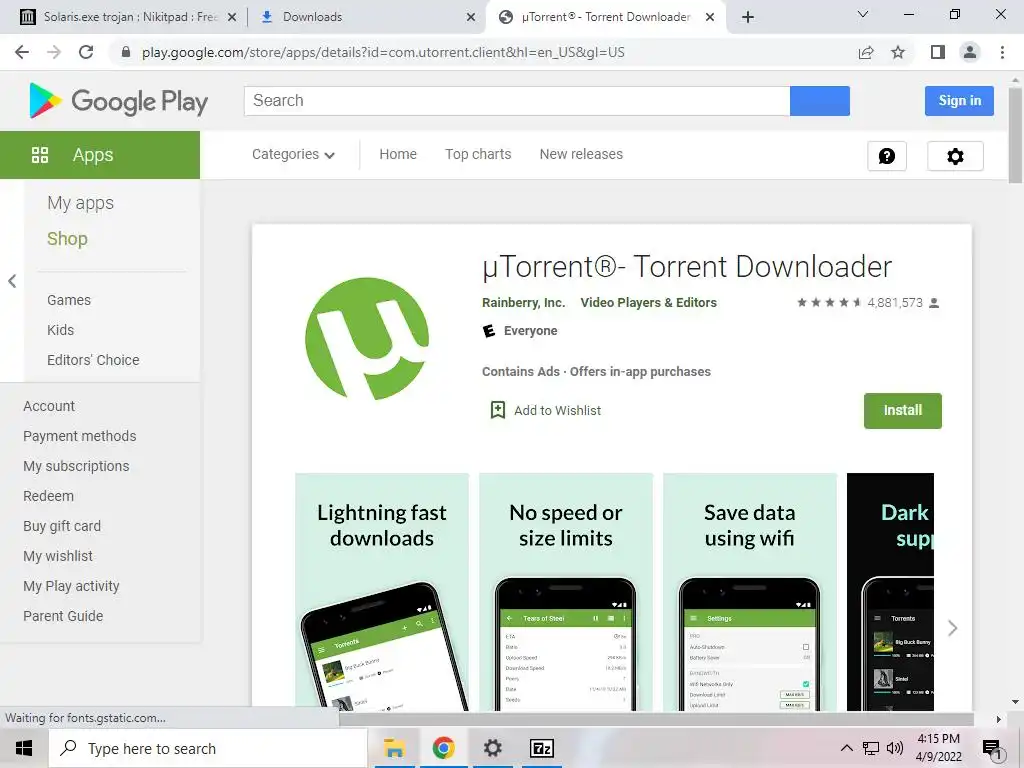Collapse the left sidebar arrow

(12, 281)
